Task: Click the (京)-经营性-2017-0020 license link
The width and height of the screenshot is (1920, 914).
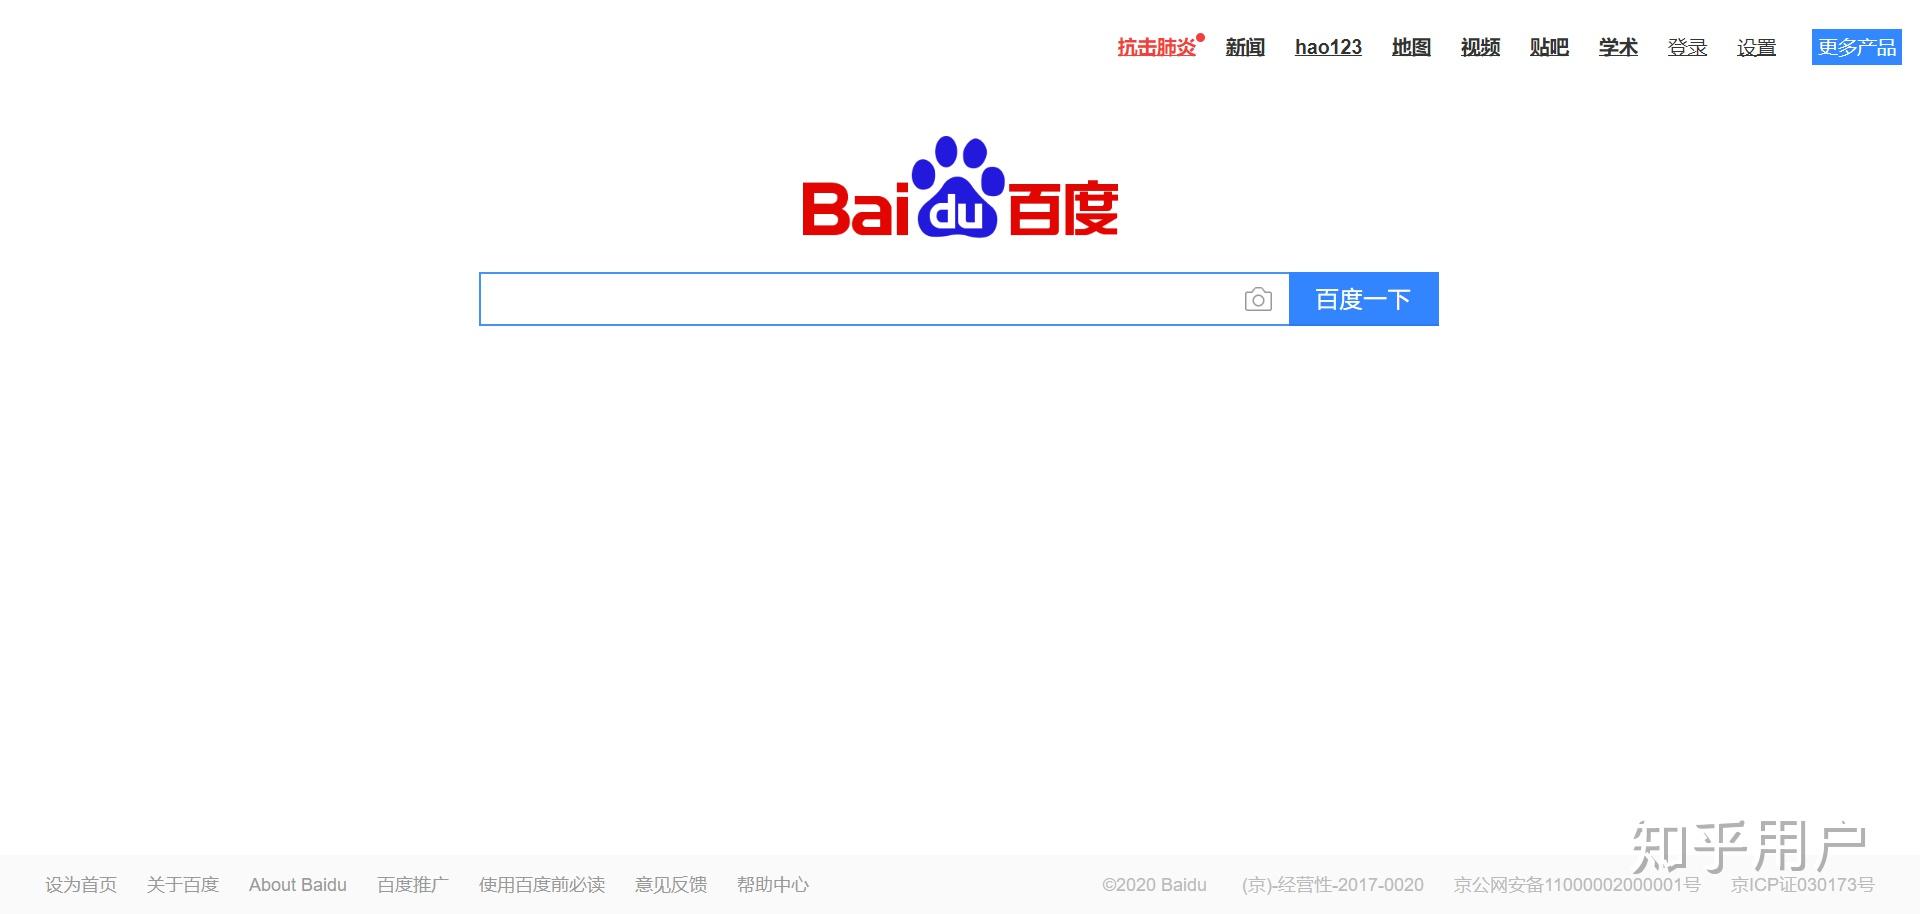Action: 1333,885
